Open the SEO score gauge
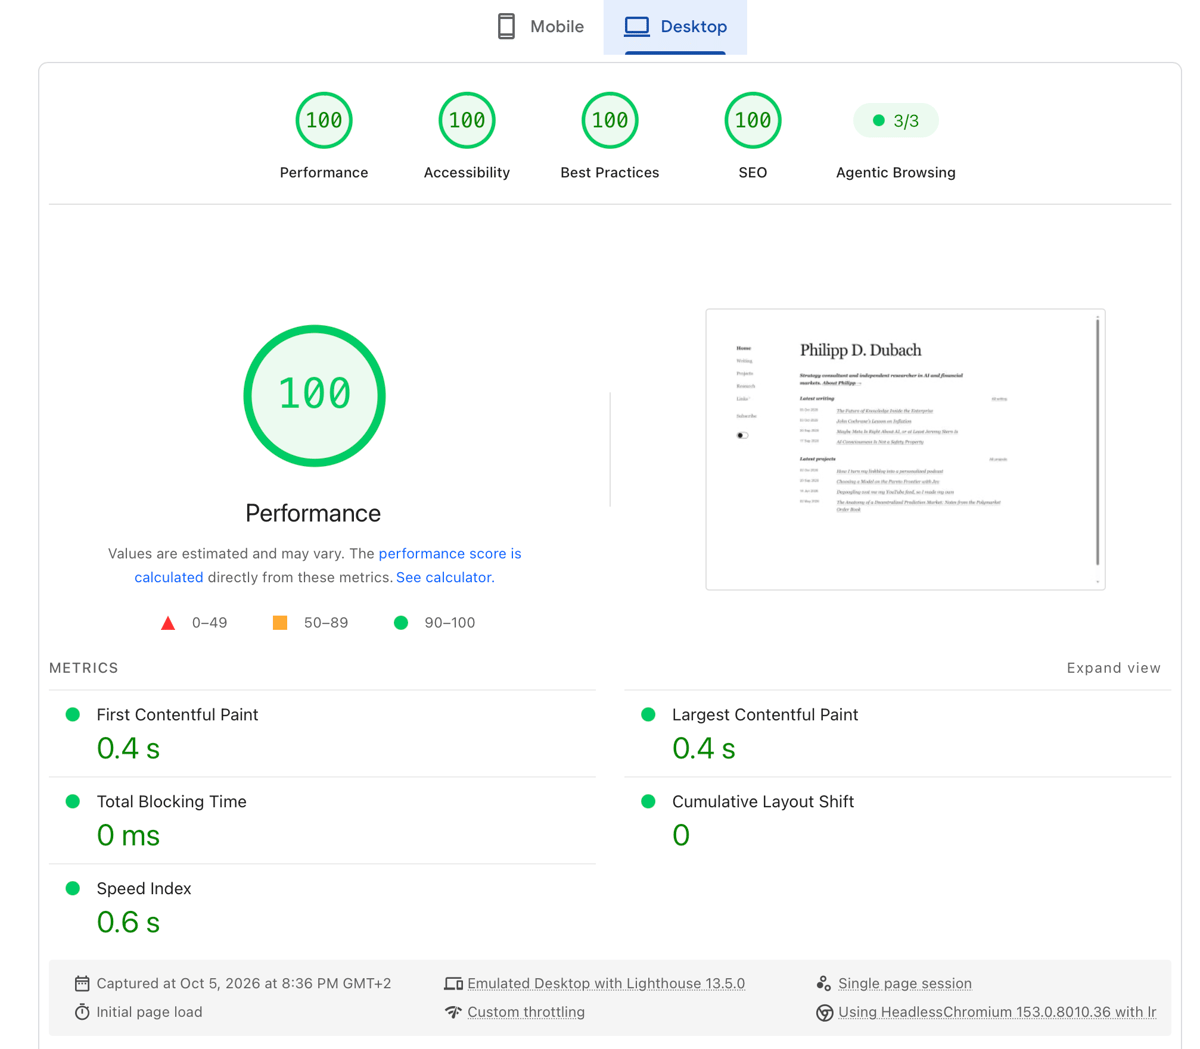This screenshot has width=1200, height=1049. coord(753,121)
